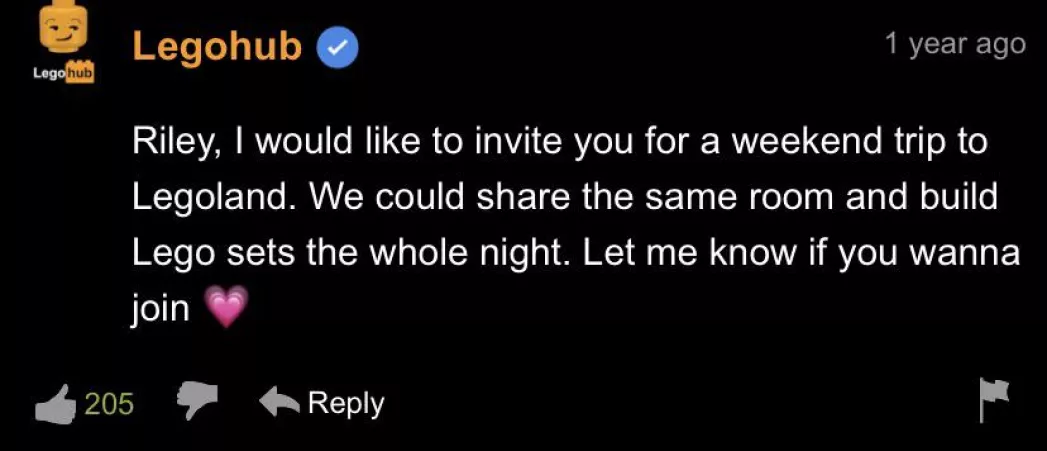
Task: Click the 205 likes count
Action: point(109,403)
